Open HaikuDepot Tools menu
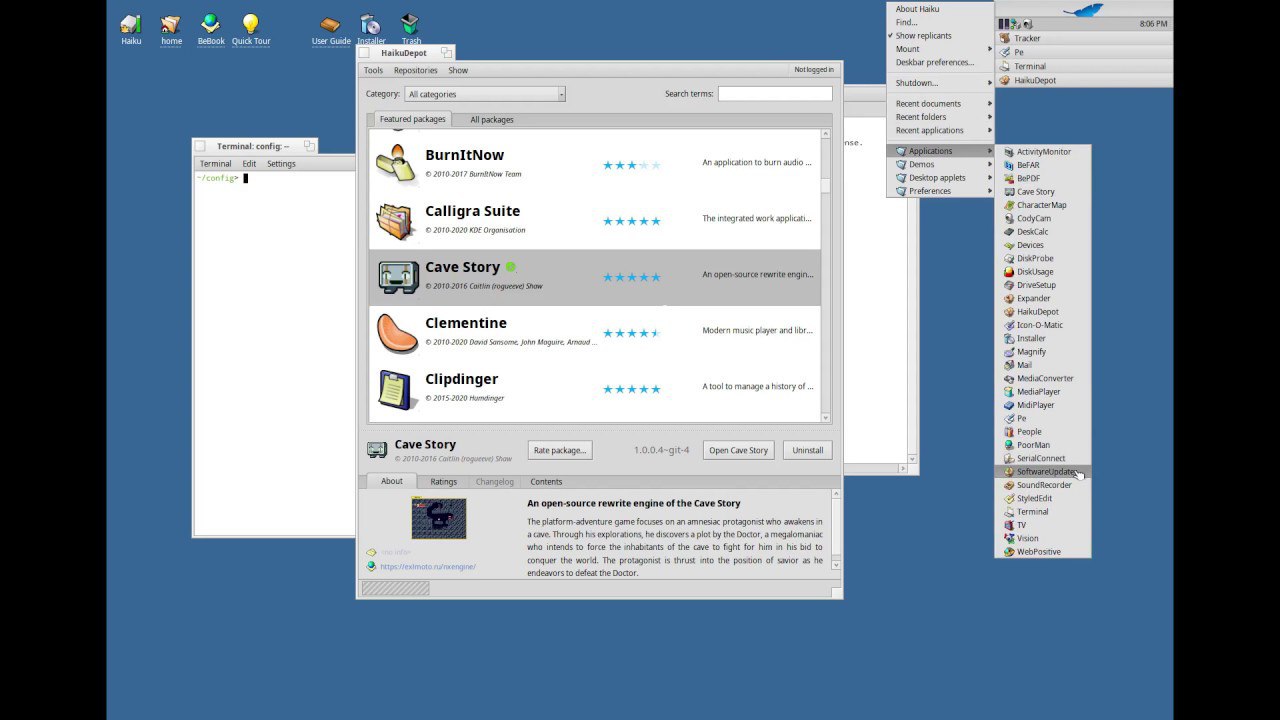This screenshot has height=720, width=1280. click(373, 71)
